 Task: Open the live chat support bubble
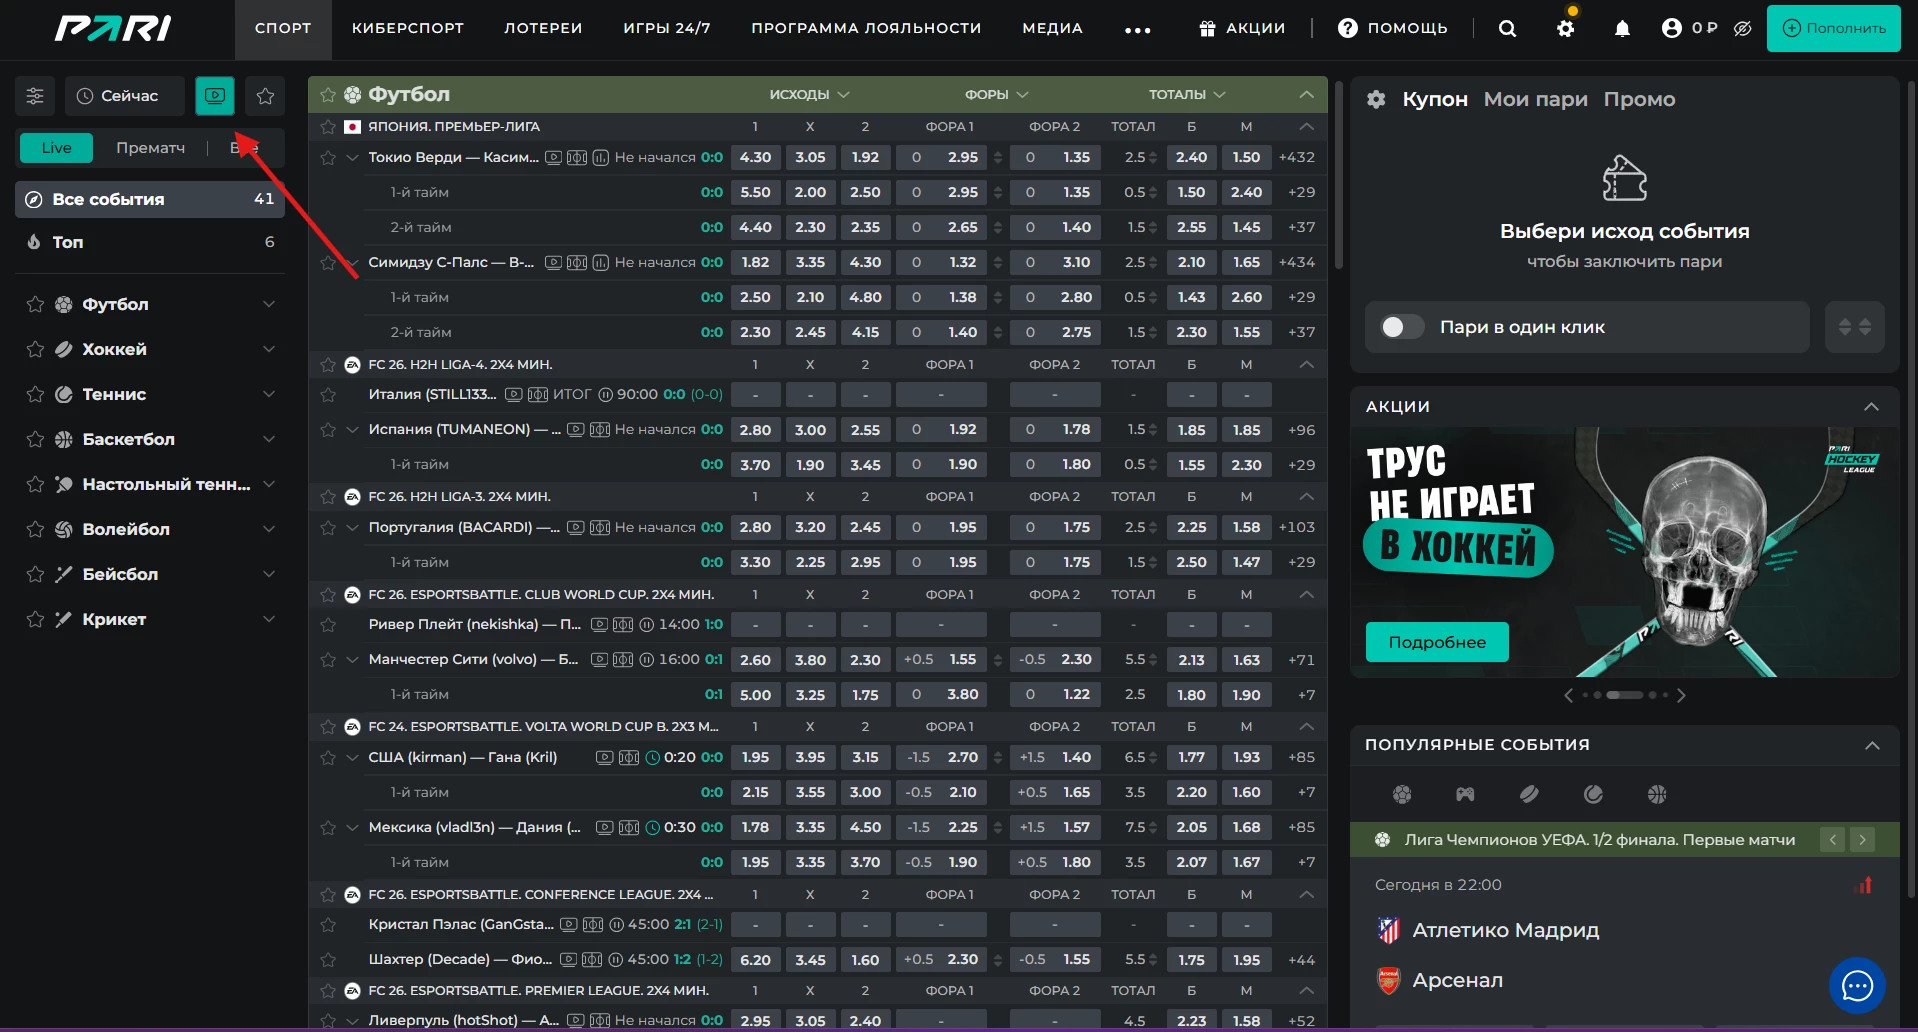1857,986
